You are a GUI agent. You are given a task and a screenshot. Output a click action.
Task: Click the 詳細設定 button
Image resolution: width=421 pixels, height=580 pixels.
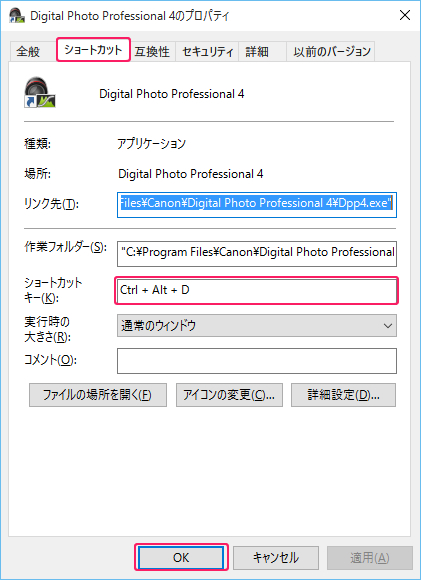coord(343,395)
